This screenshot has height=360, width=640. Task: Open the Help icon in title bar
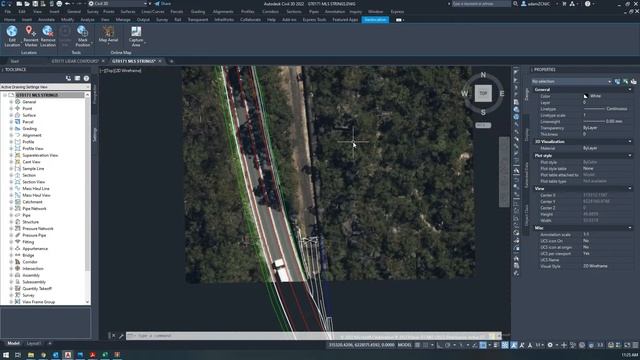587,4
